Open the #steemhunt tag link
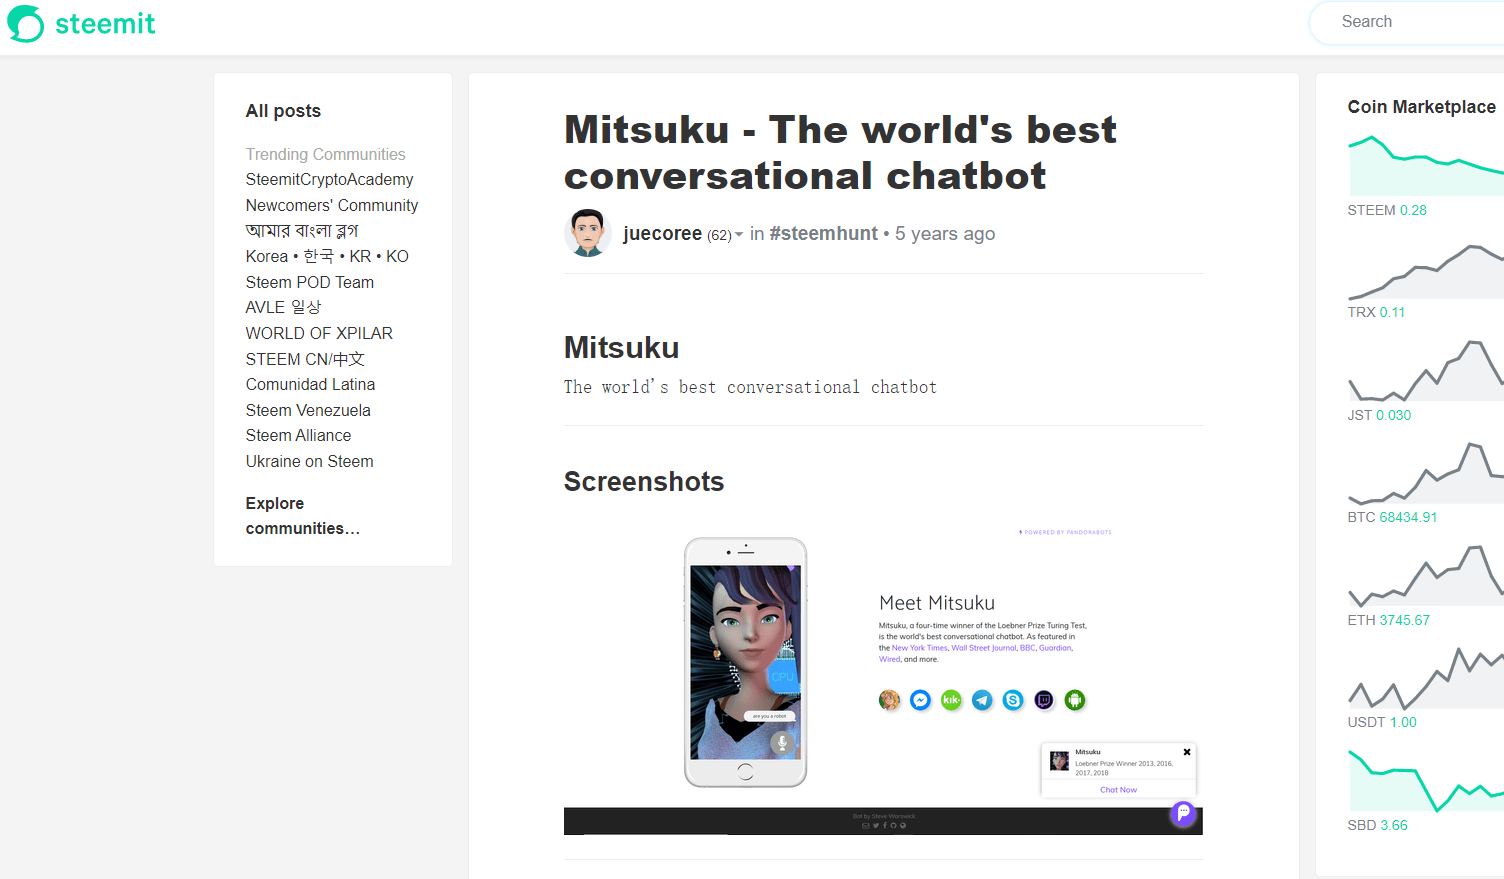This screenshot has height=879, width=1504. click(x=823, y=233)
